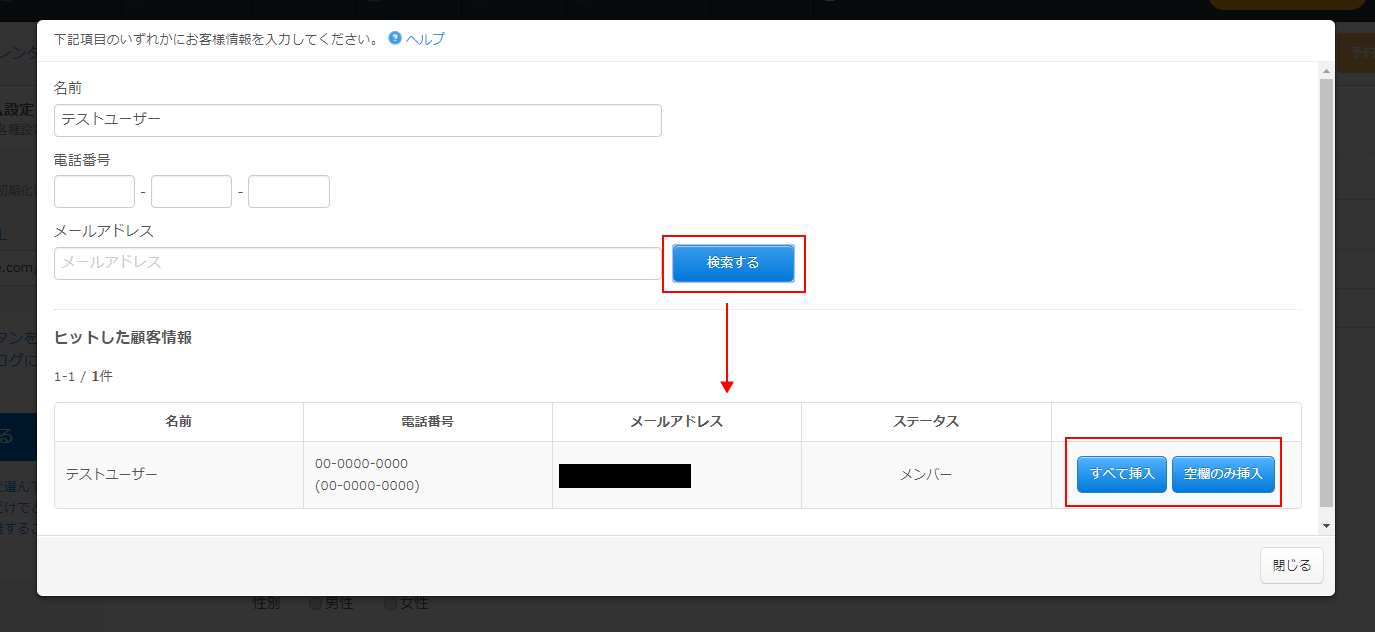Click the メンバー status cell
This screenshot has height=632, width=1375.
pos(925,475)
